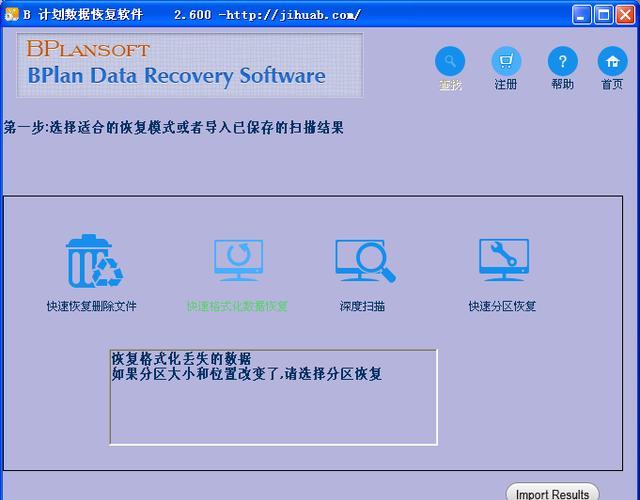Click the magnifier search icon in header

click(450, 62)
